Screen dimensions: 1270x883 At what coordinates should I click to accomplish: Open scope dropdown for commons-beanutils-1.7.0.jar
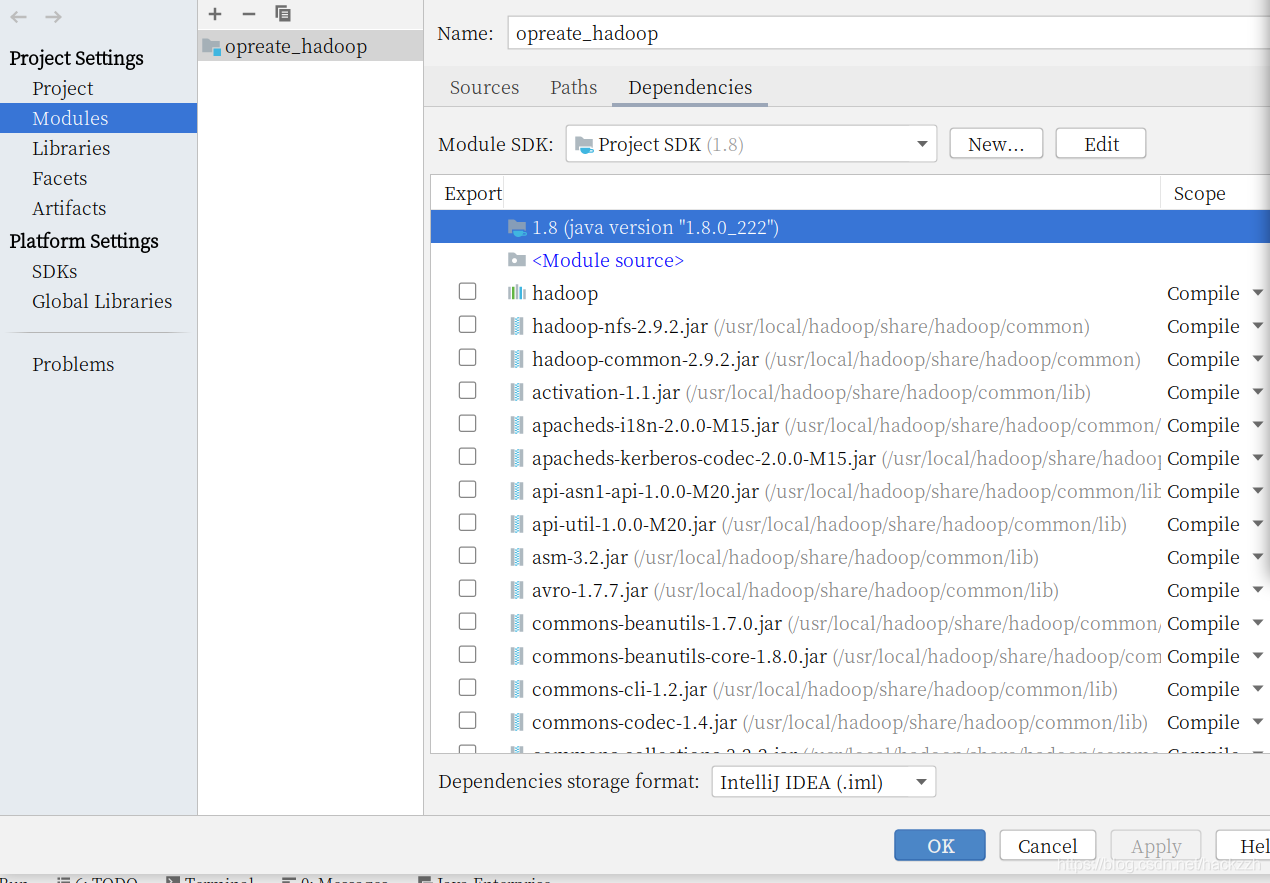[1257, 623]
